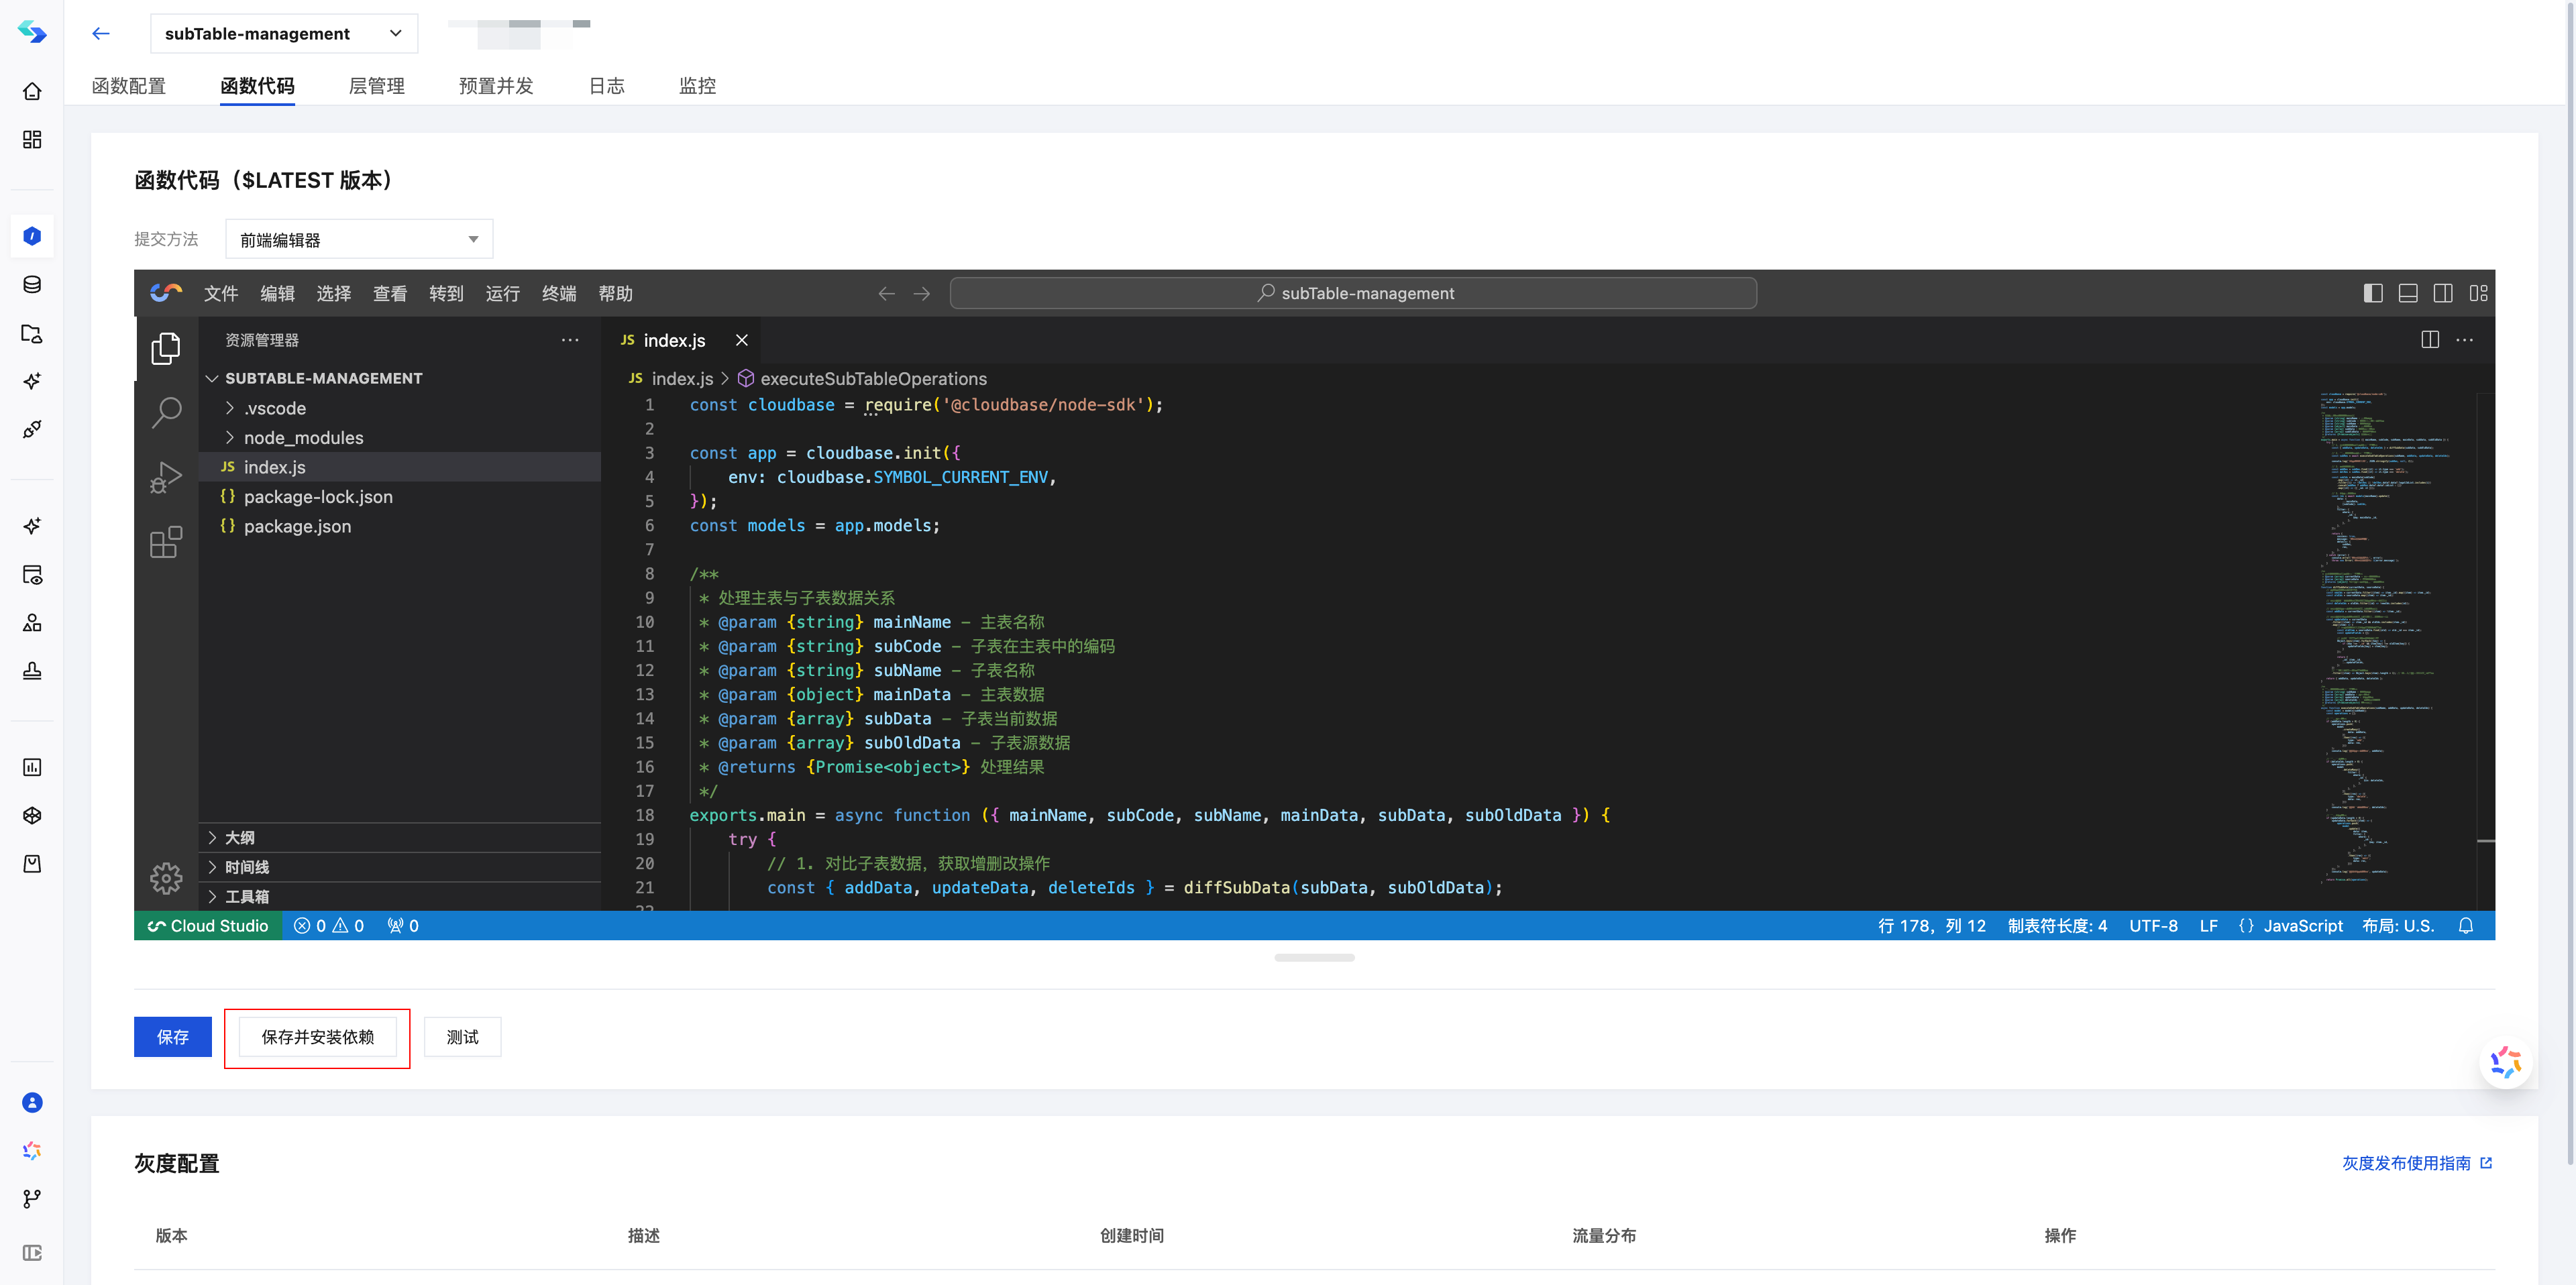The width and height of the screenshot is (2576, 1285).
Task: Switch to the 日志 tab
Action: pyautogui.click(x=607, y=86)
